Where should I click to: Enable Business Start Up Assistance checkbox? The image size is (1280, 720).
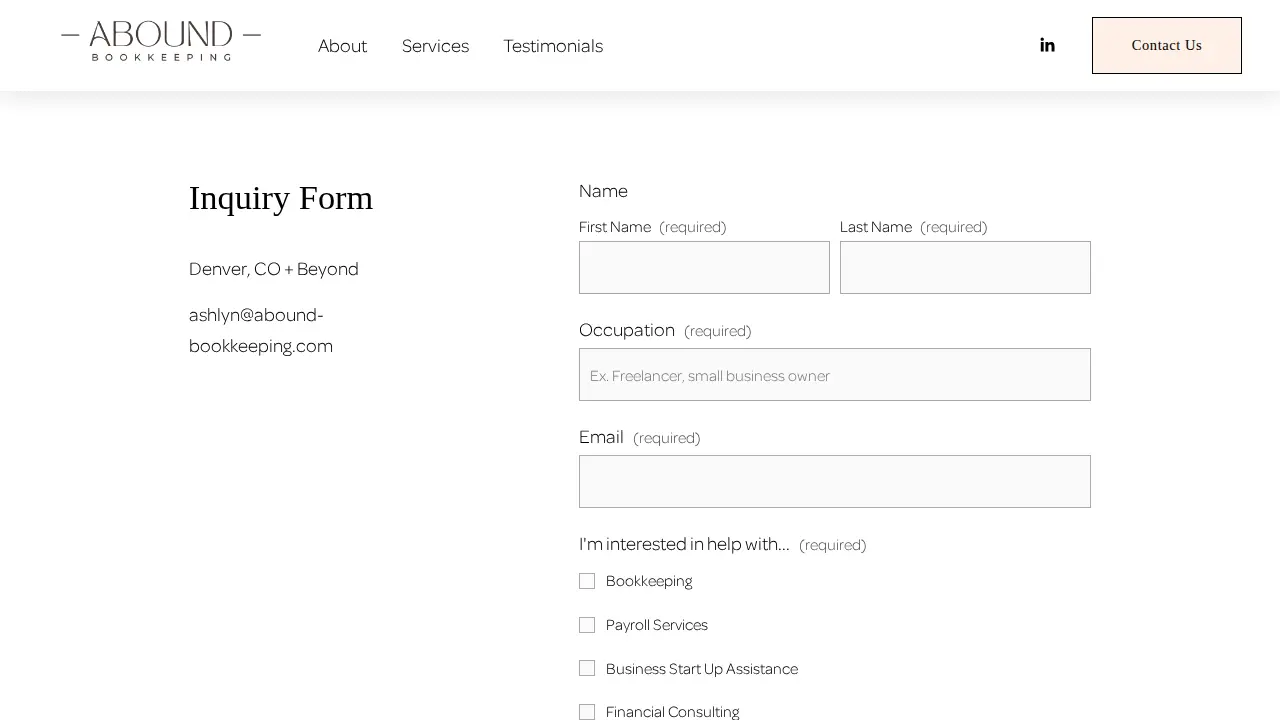coord(587,668)
